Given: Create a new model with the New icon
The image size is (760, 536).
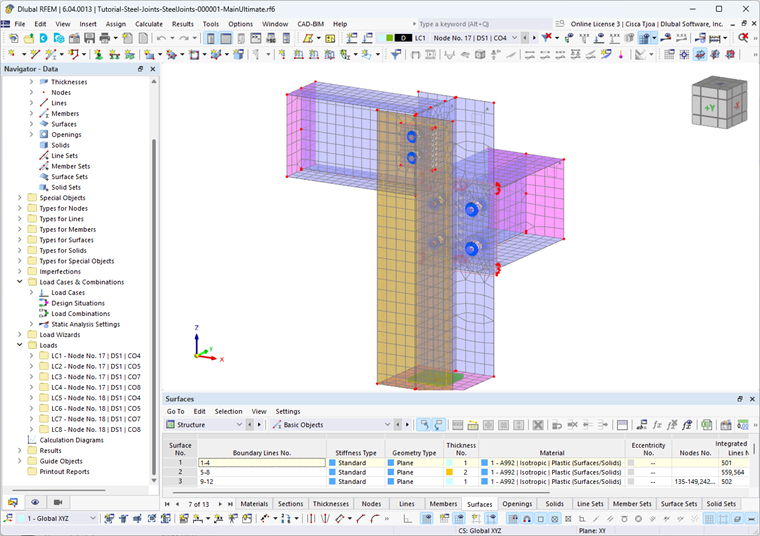Looking at the screenshot, I should click(14, 38).
